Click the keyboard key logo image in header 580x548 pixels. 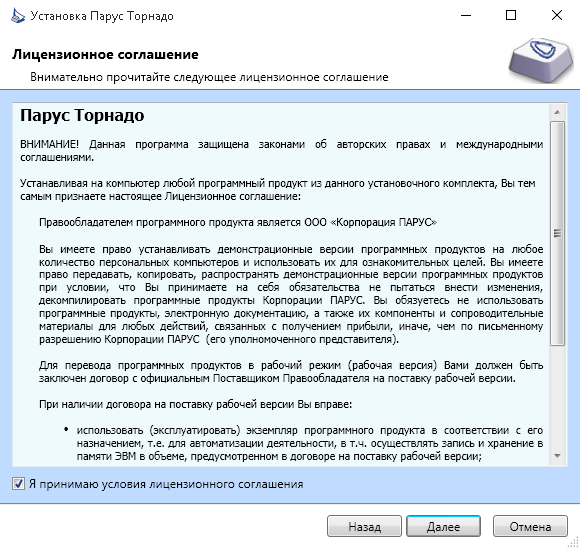[x=541, y=60]
